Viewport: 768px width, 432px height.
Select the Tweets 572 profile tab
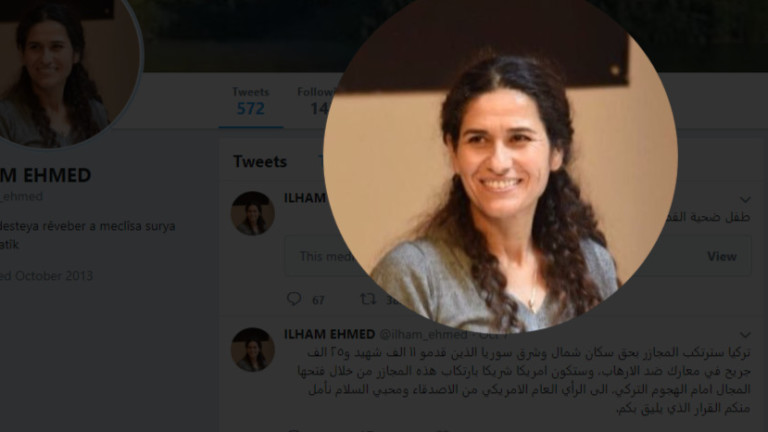(251, 101)
